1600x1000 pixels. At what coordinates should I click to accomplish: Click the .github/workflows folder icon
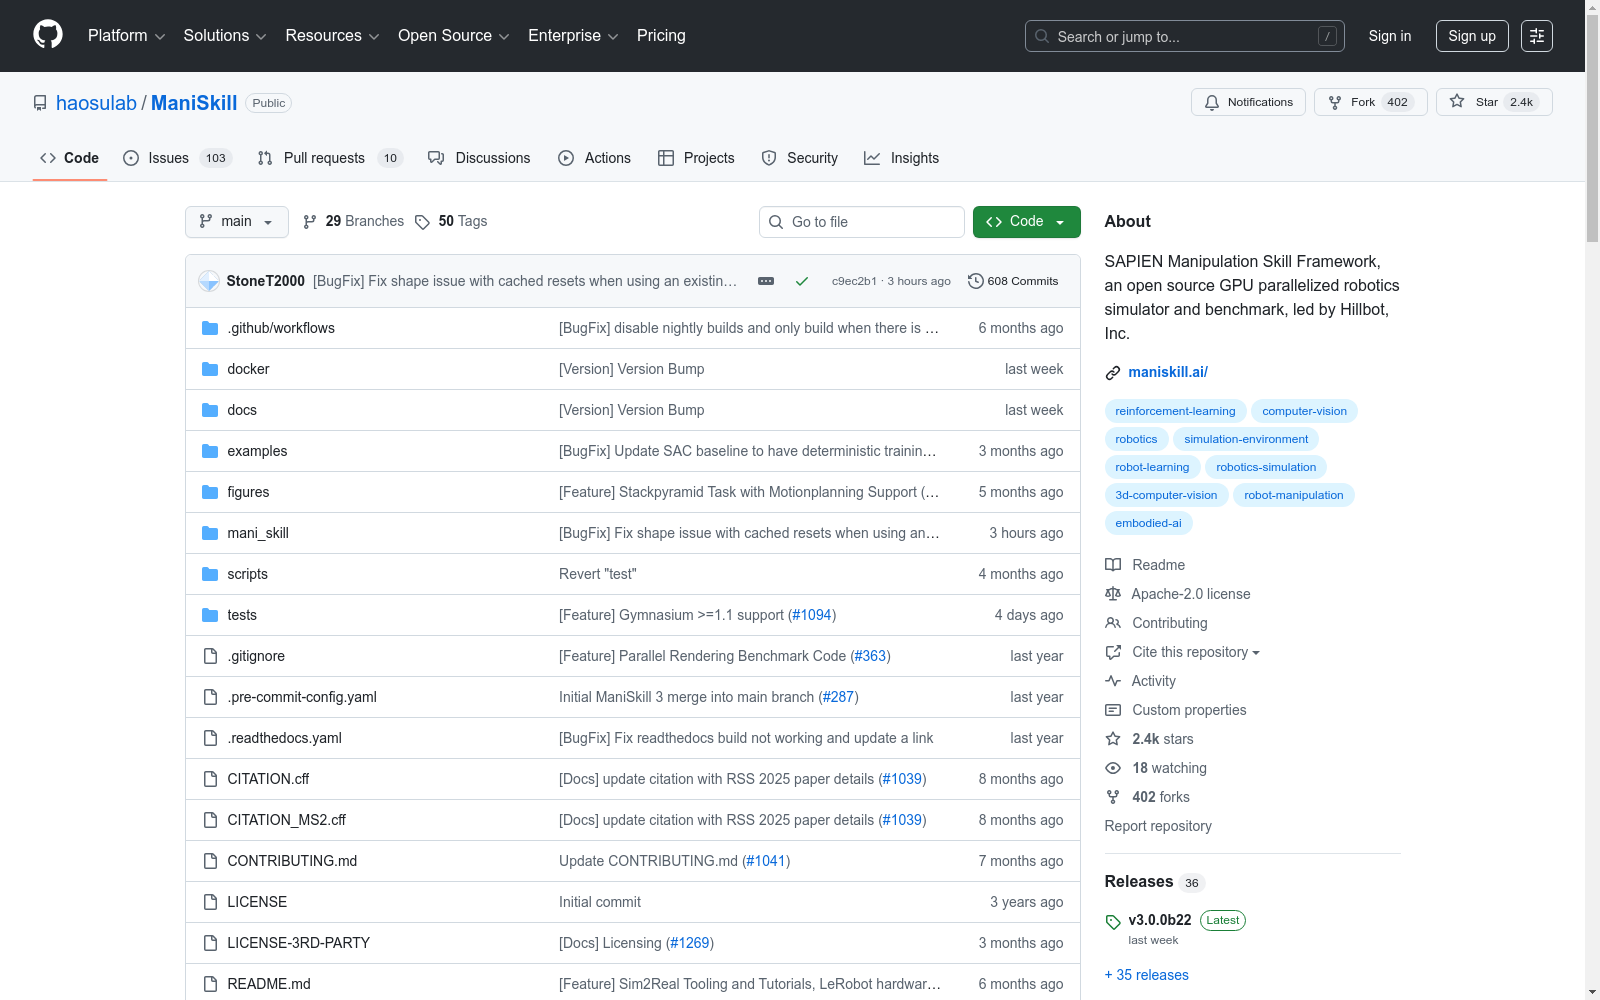tap(210, 328)
